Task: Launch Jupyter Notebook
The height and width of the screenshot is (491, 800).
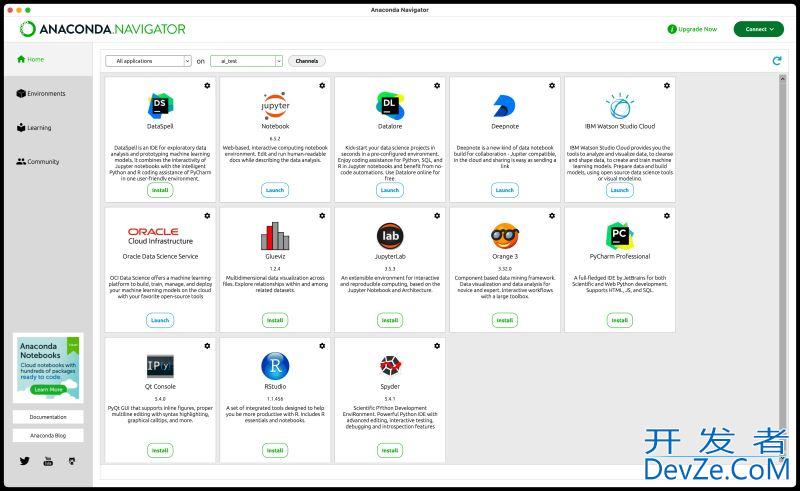Action: click(275, 190)
